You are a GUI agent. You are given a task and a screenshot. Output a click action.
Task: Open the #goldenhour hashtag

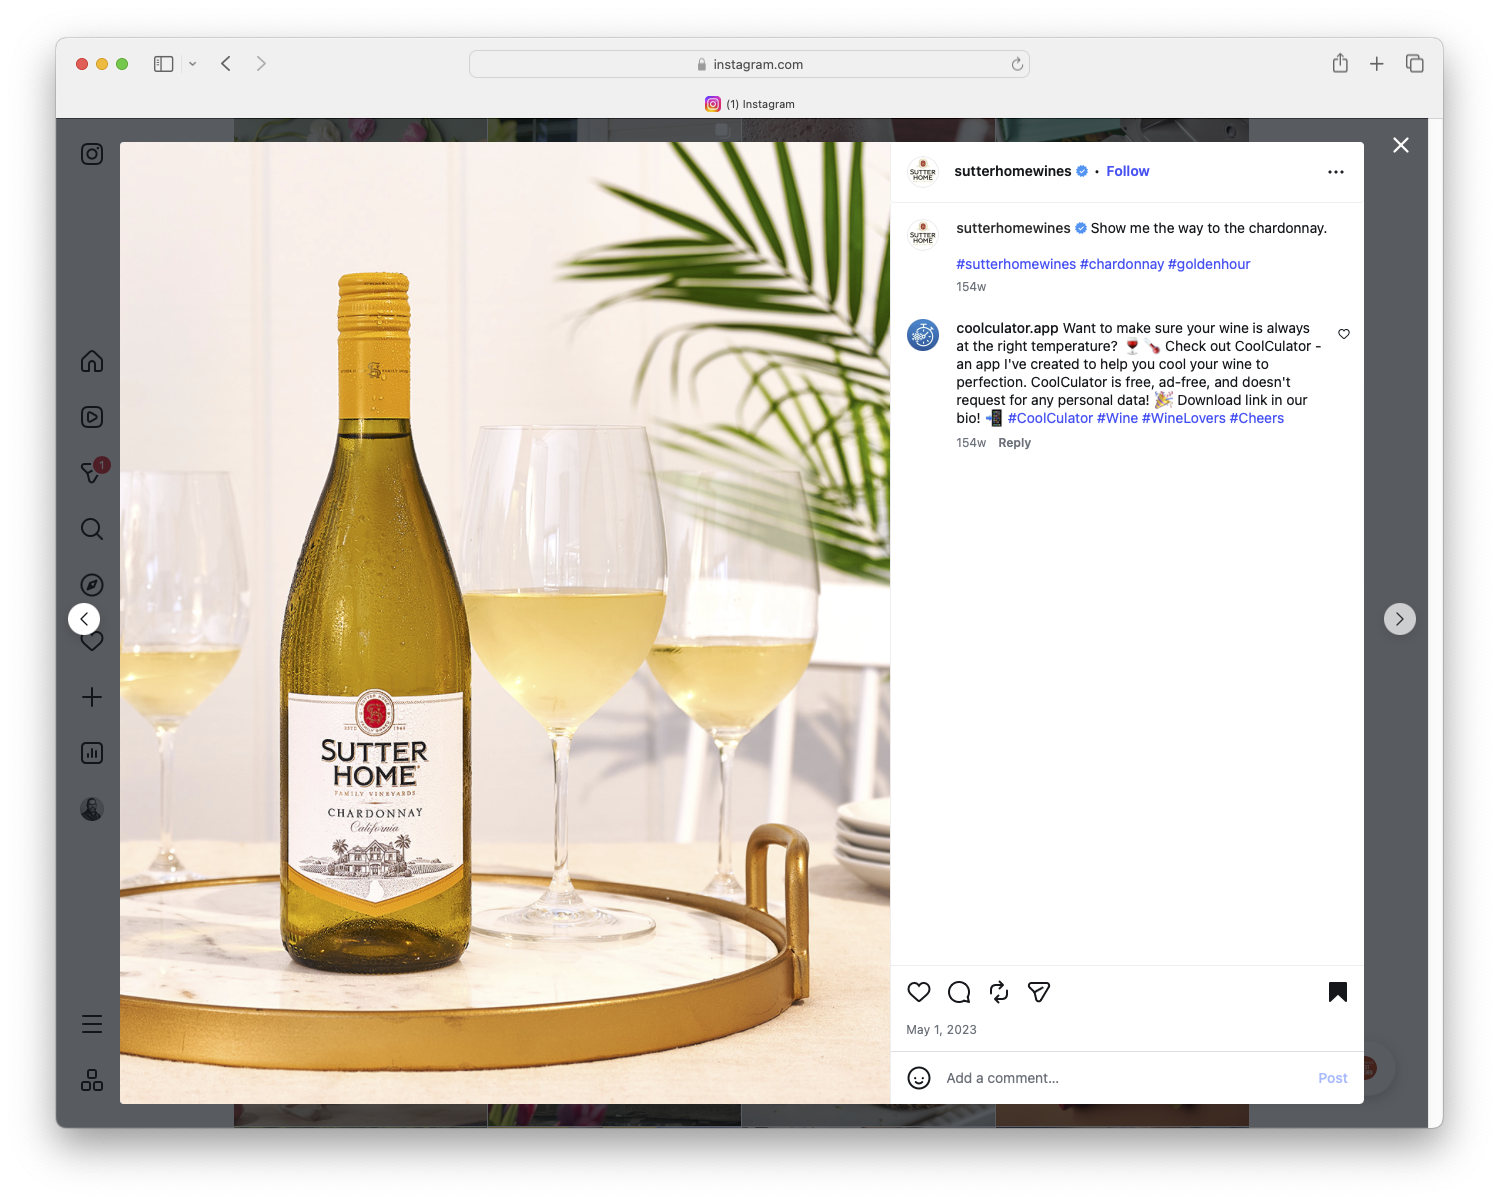coord(1209,264)
